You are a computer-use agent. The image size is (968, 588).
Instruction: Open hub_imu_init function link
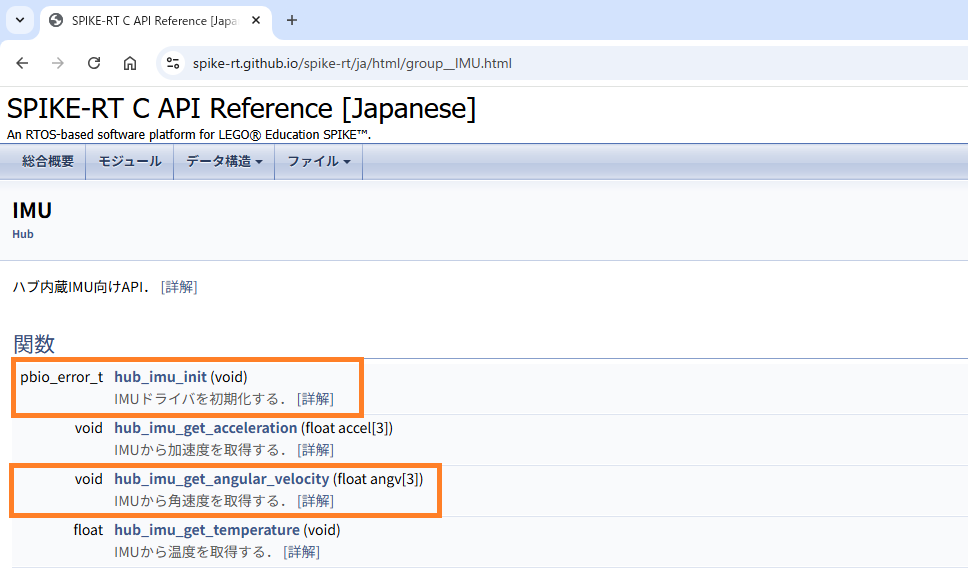160,377
